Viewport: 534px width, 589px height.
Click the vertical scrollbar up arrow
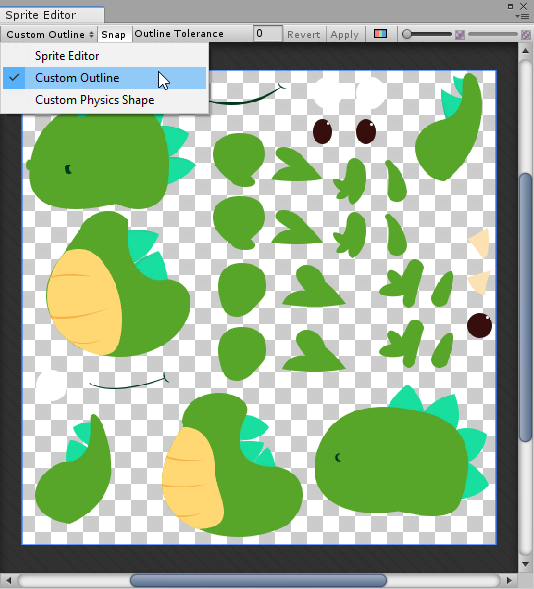tap(525, 50)
